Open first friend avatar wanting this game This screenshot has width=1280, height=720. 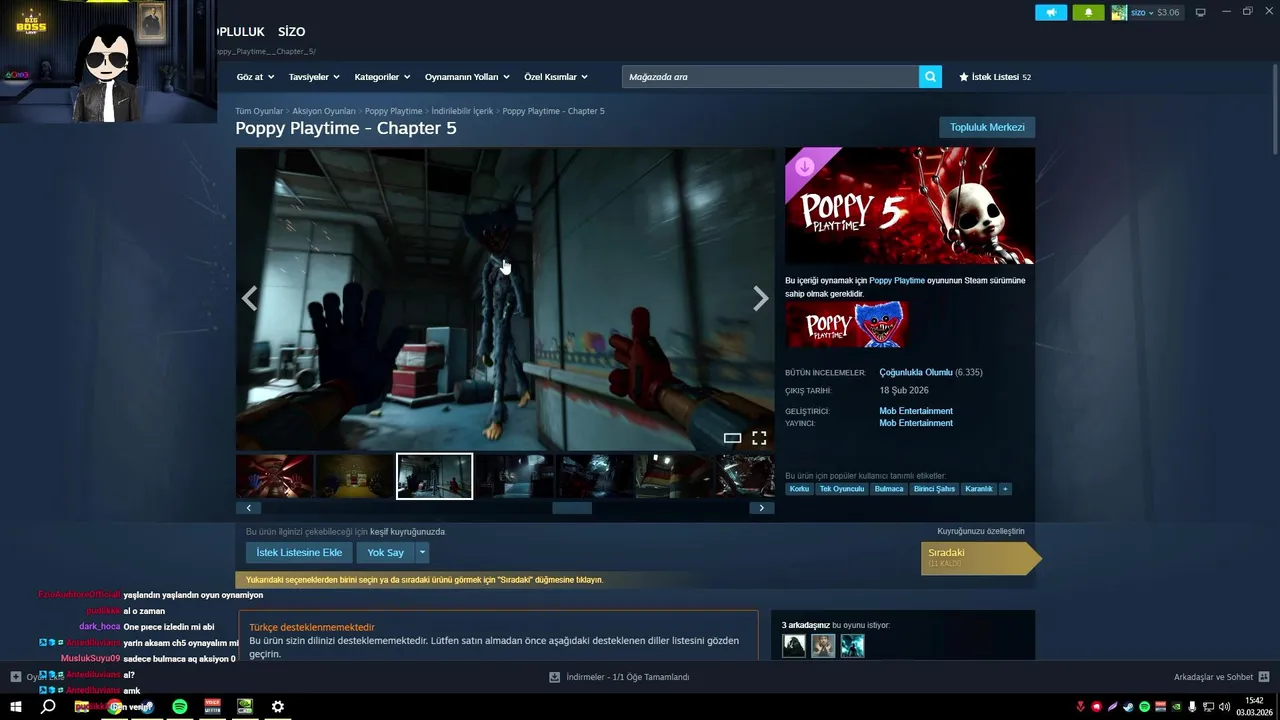[x=794, y=646]
